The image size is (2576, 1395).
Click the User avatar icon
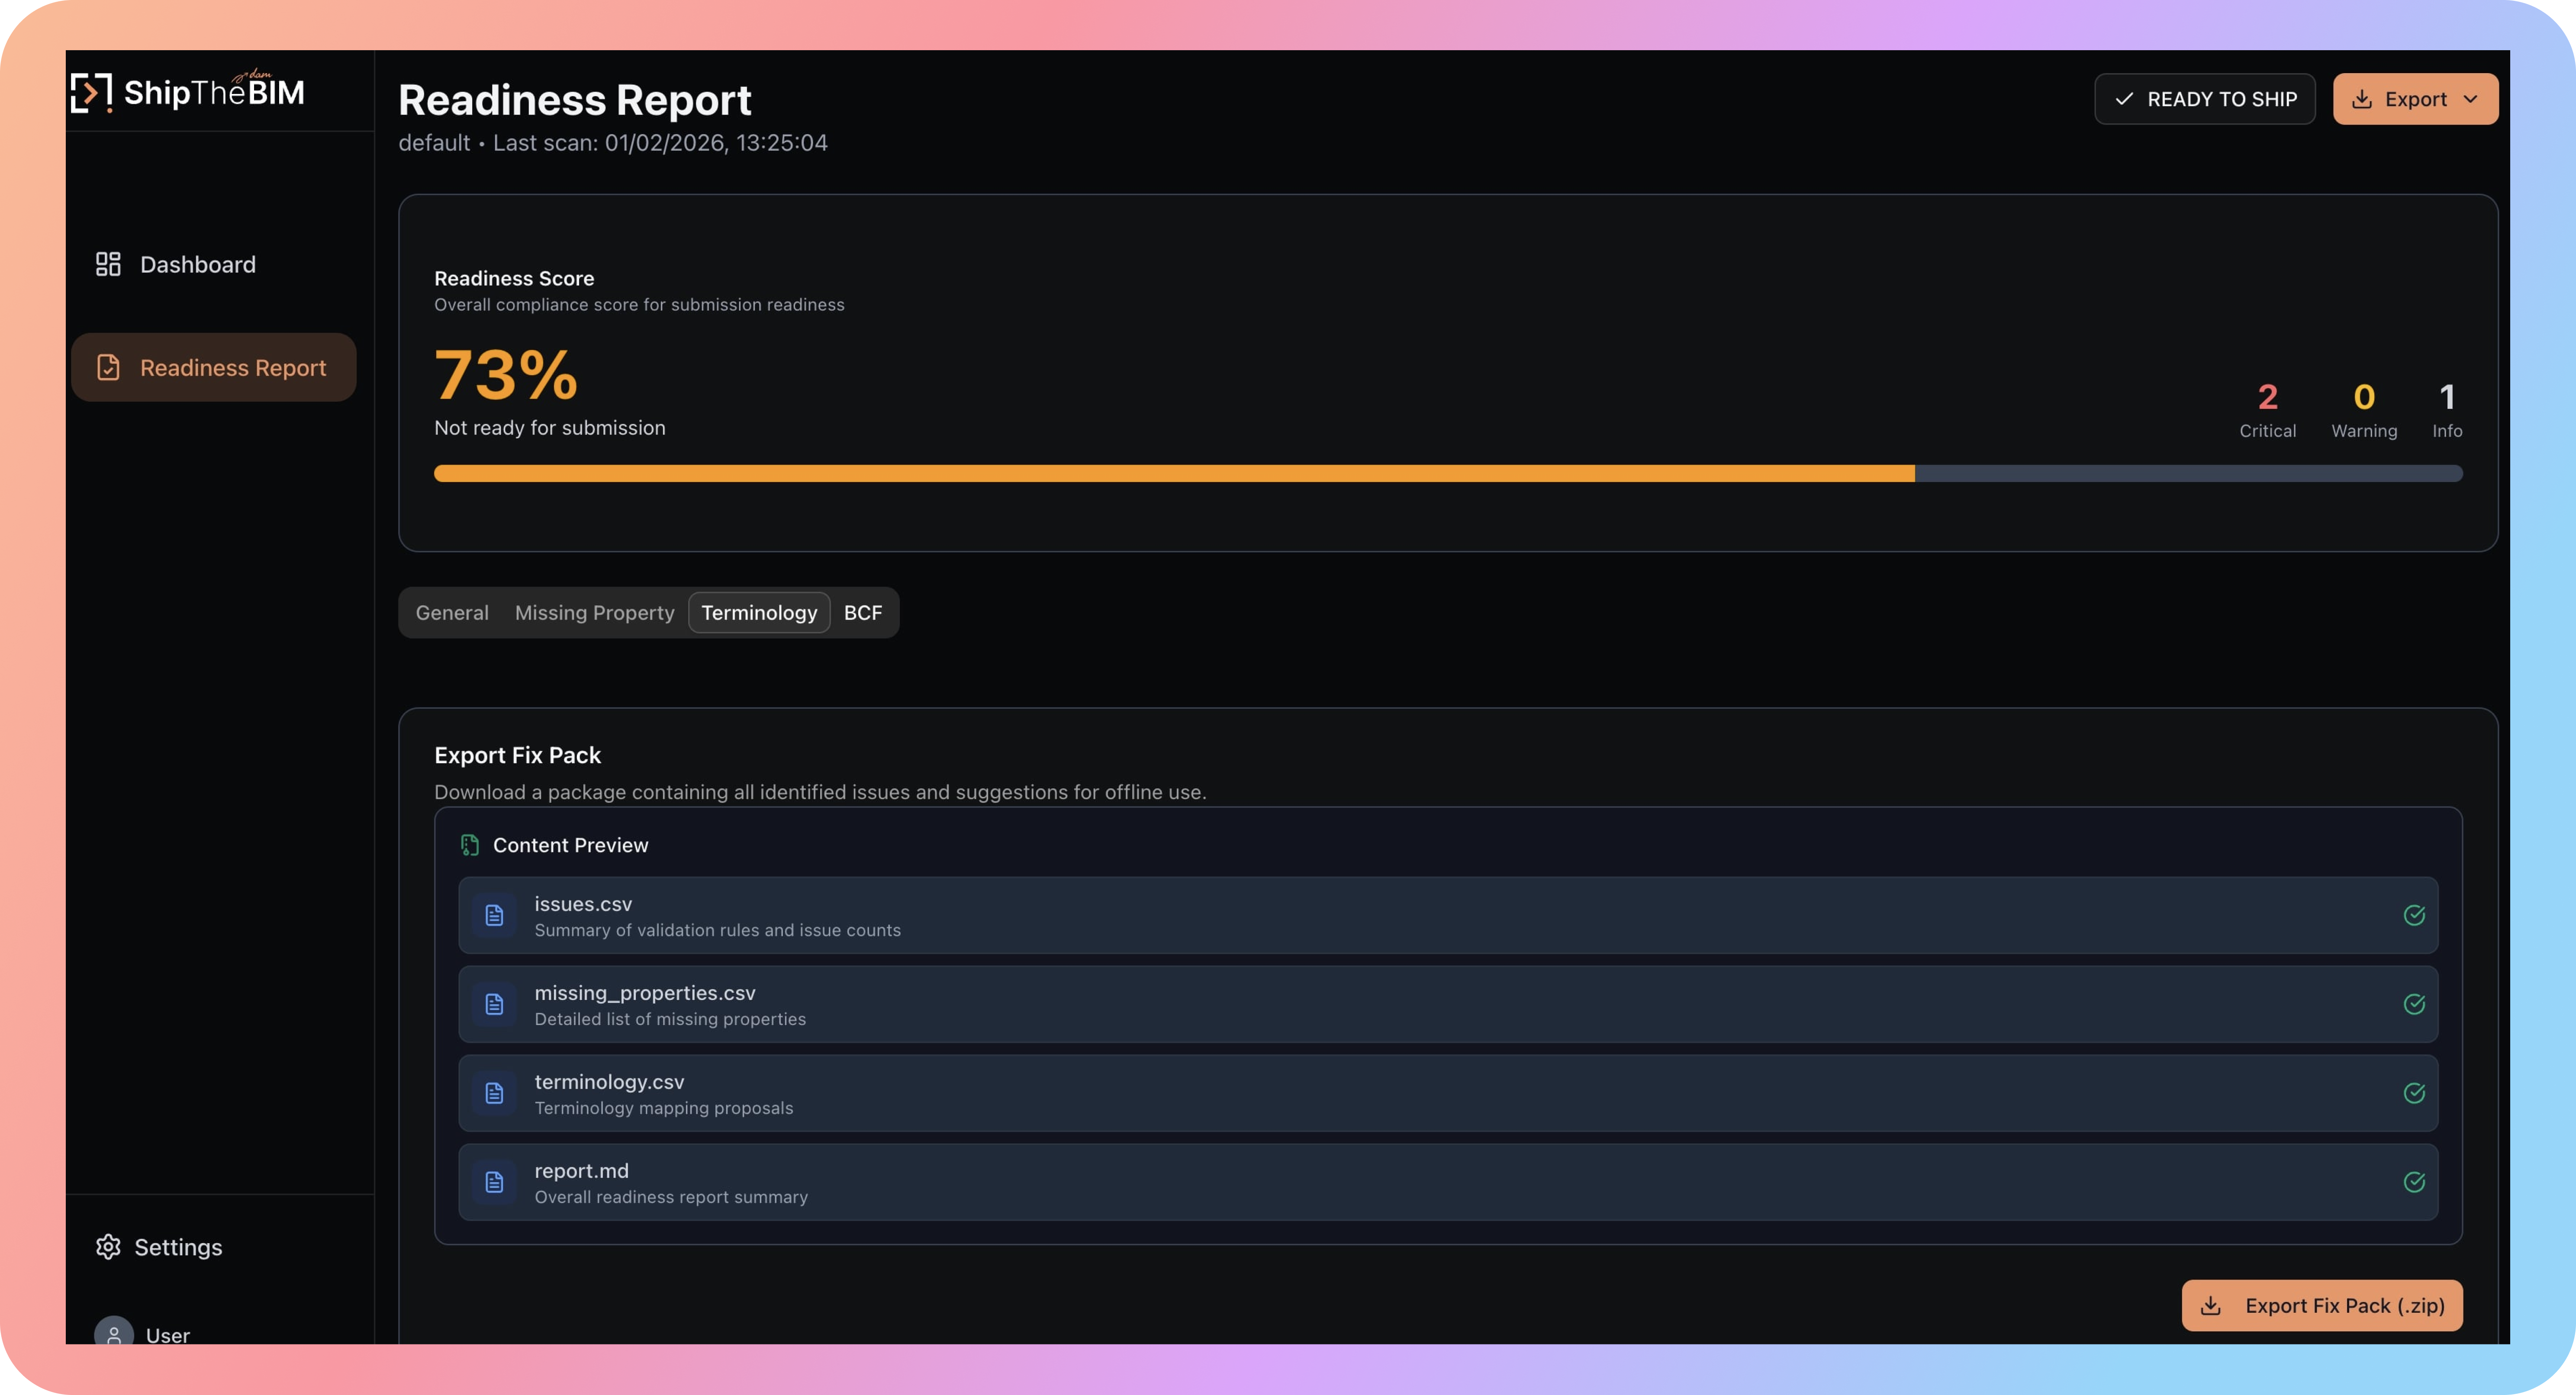pyautogui.click(x=114, y=1333)
